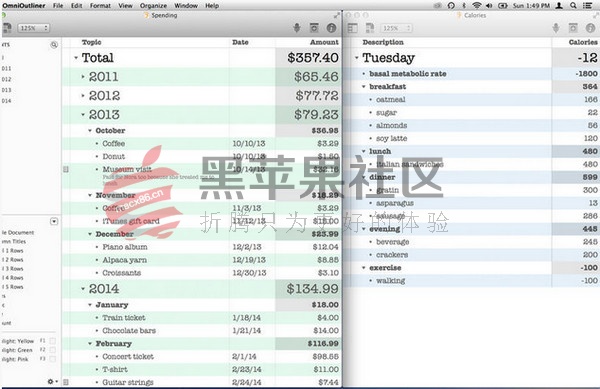Screen dimensions: 600x389
Task: Click the Concert ticket amount cell
Action: (x=326, y=356)
